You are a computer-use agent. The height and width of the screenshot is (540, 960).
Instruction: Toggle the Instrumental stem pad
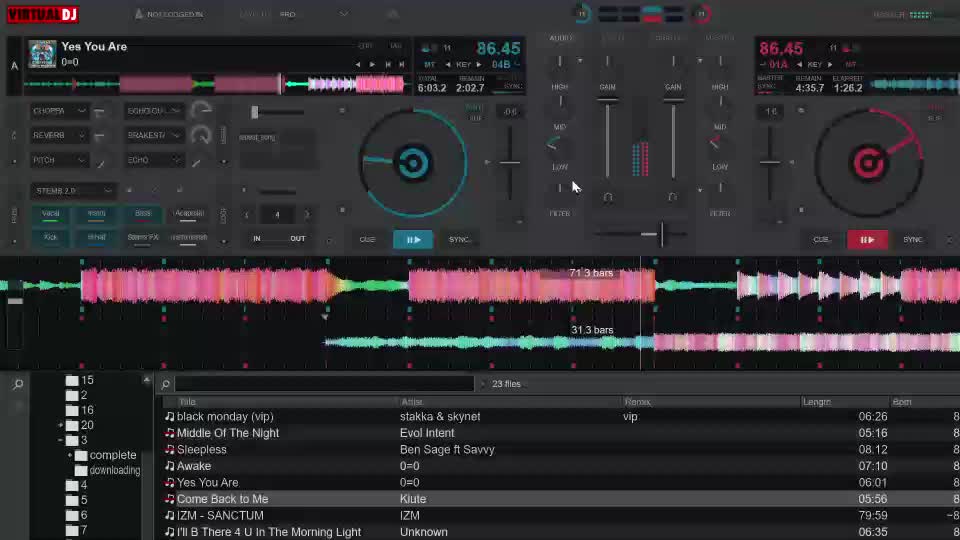(189, 238)
